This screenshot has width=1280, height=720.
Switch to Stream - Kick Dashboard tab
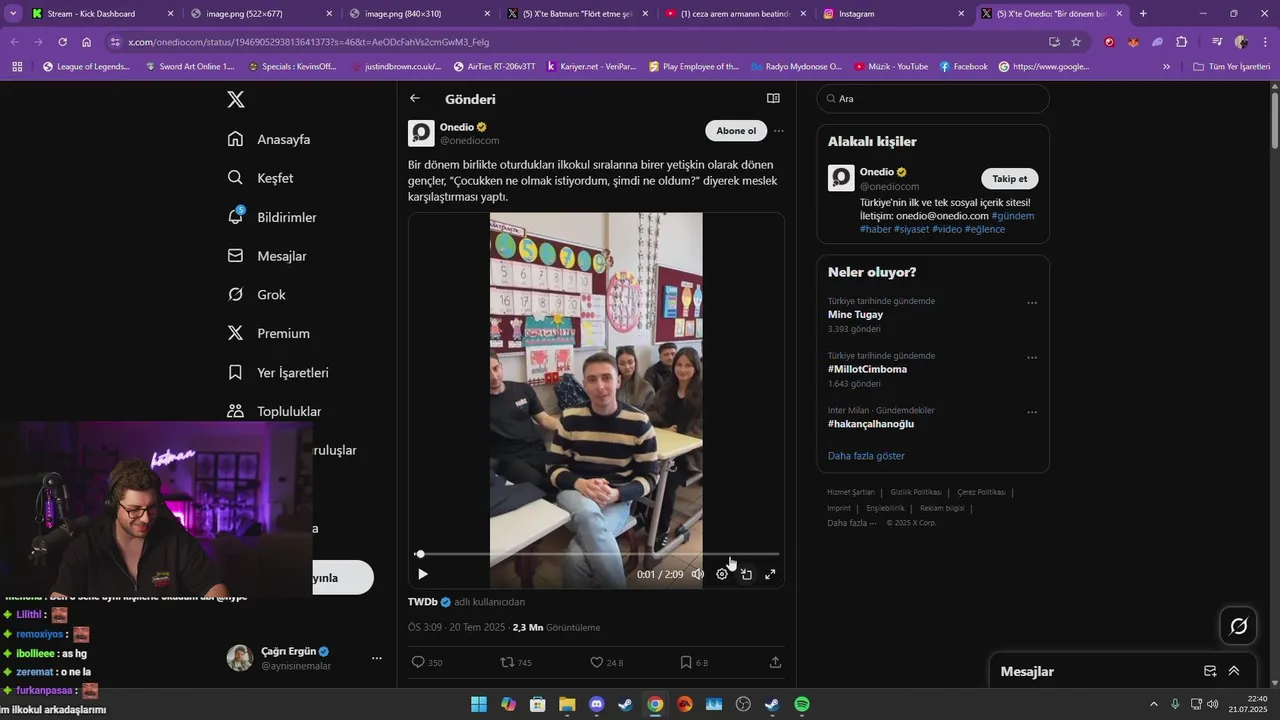pyautogui.click(x=100, y=14)
